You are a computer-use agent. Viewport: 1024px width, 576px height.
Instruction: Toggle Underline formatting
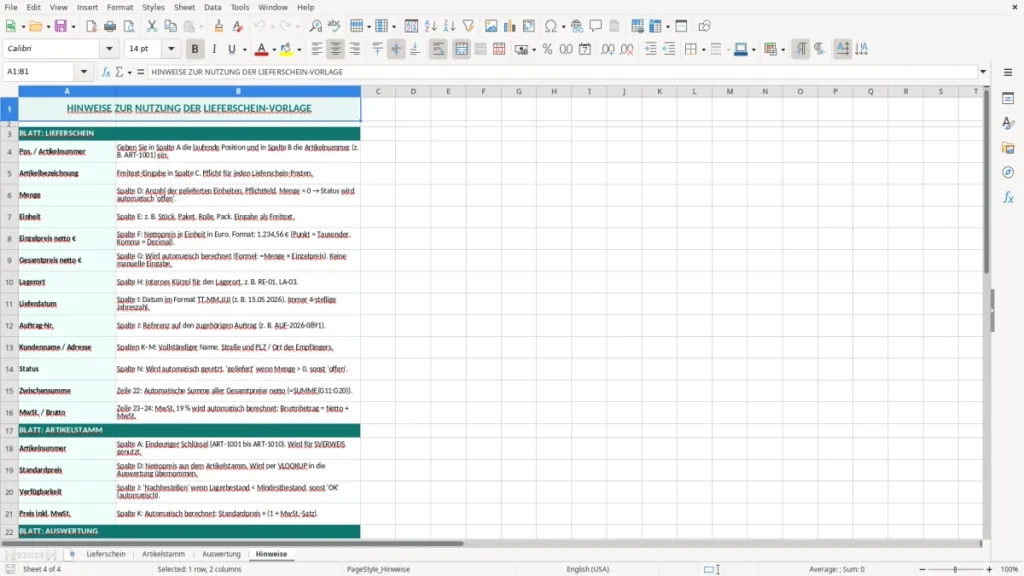point(231,49)
